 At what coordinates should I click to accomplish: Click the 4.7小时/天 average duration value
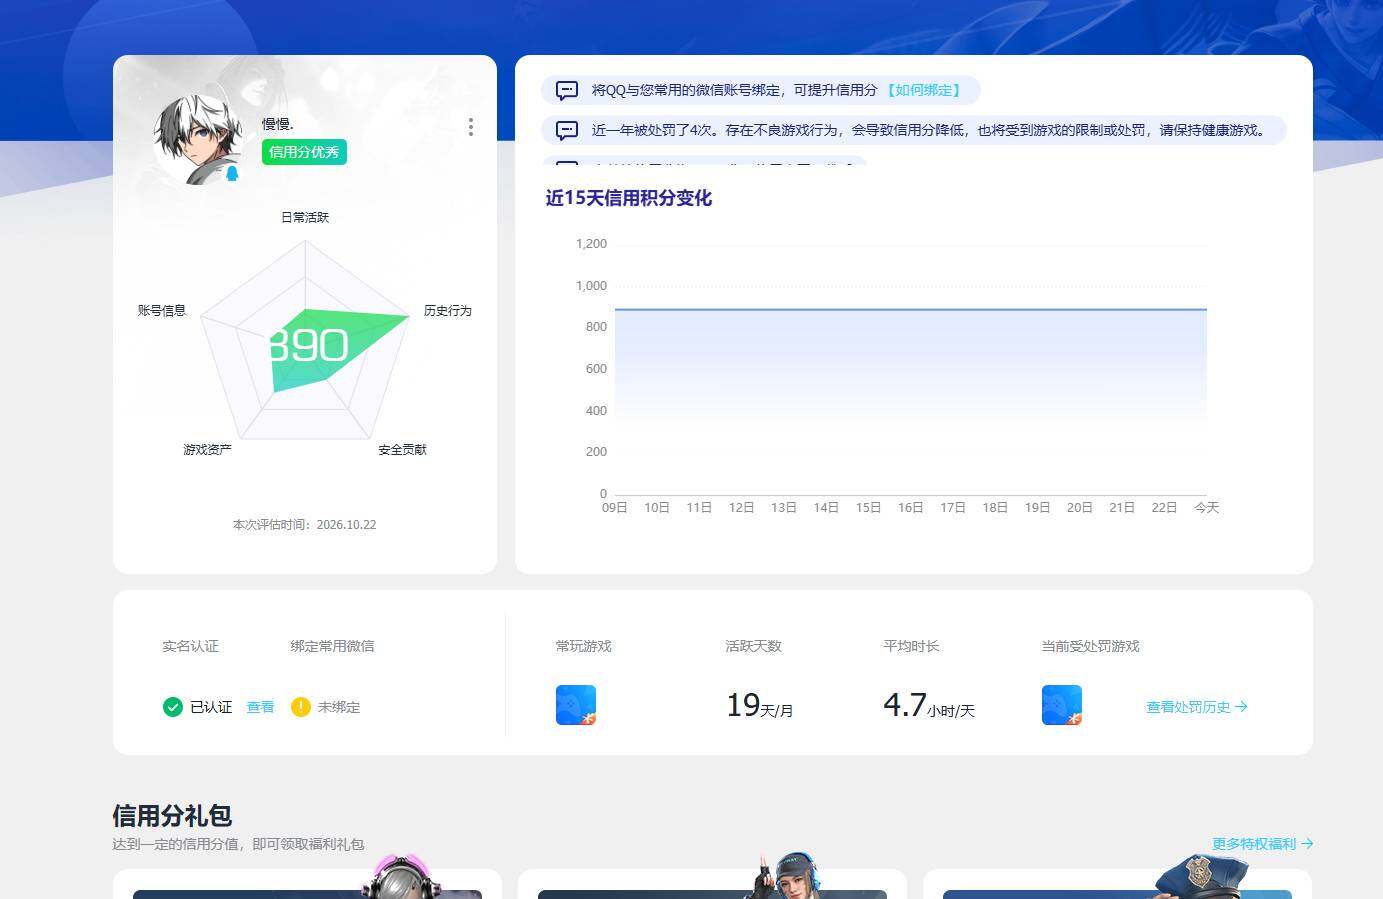click(929, 706)
